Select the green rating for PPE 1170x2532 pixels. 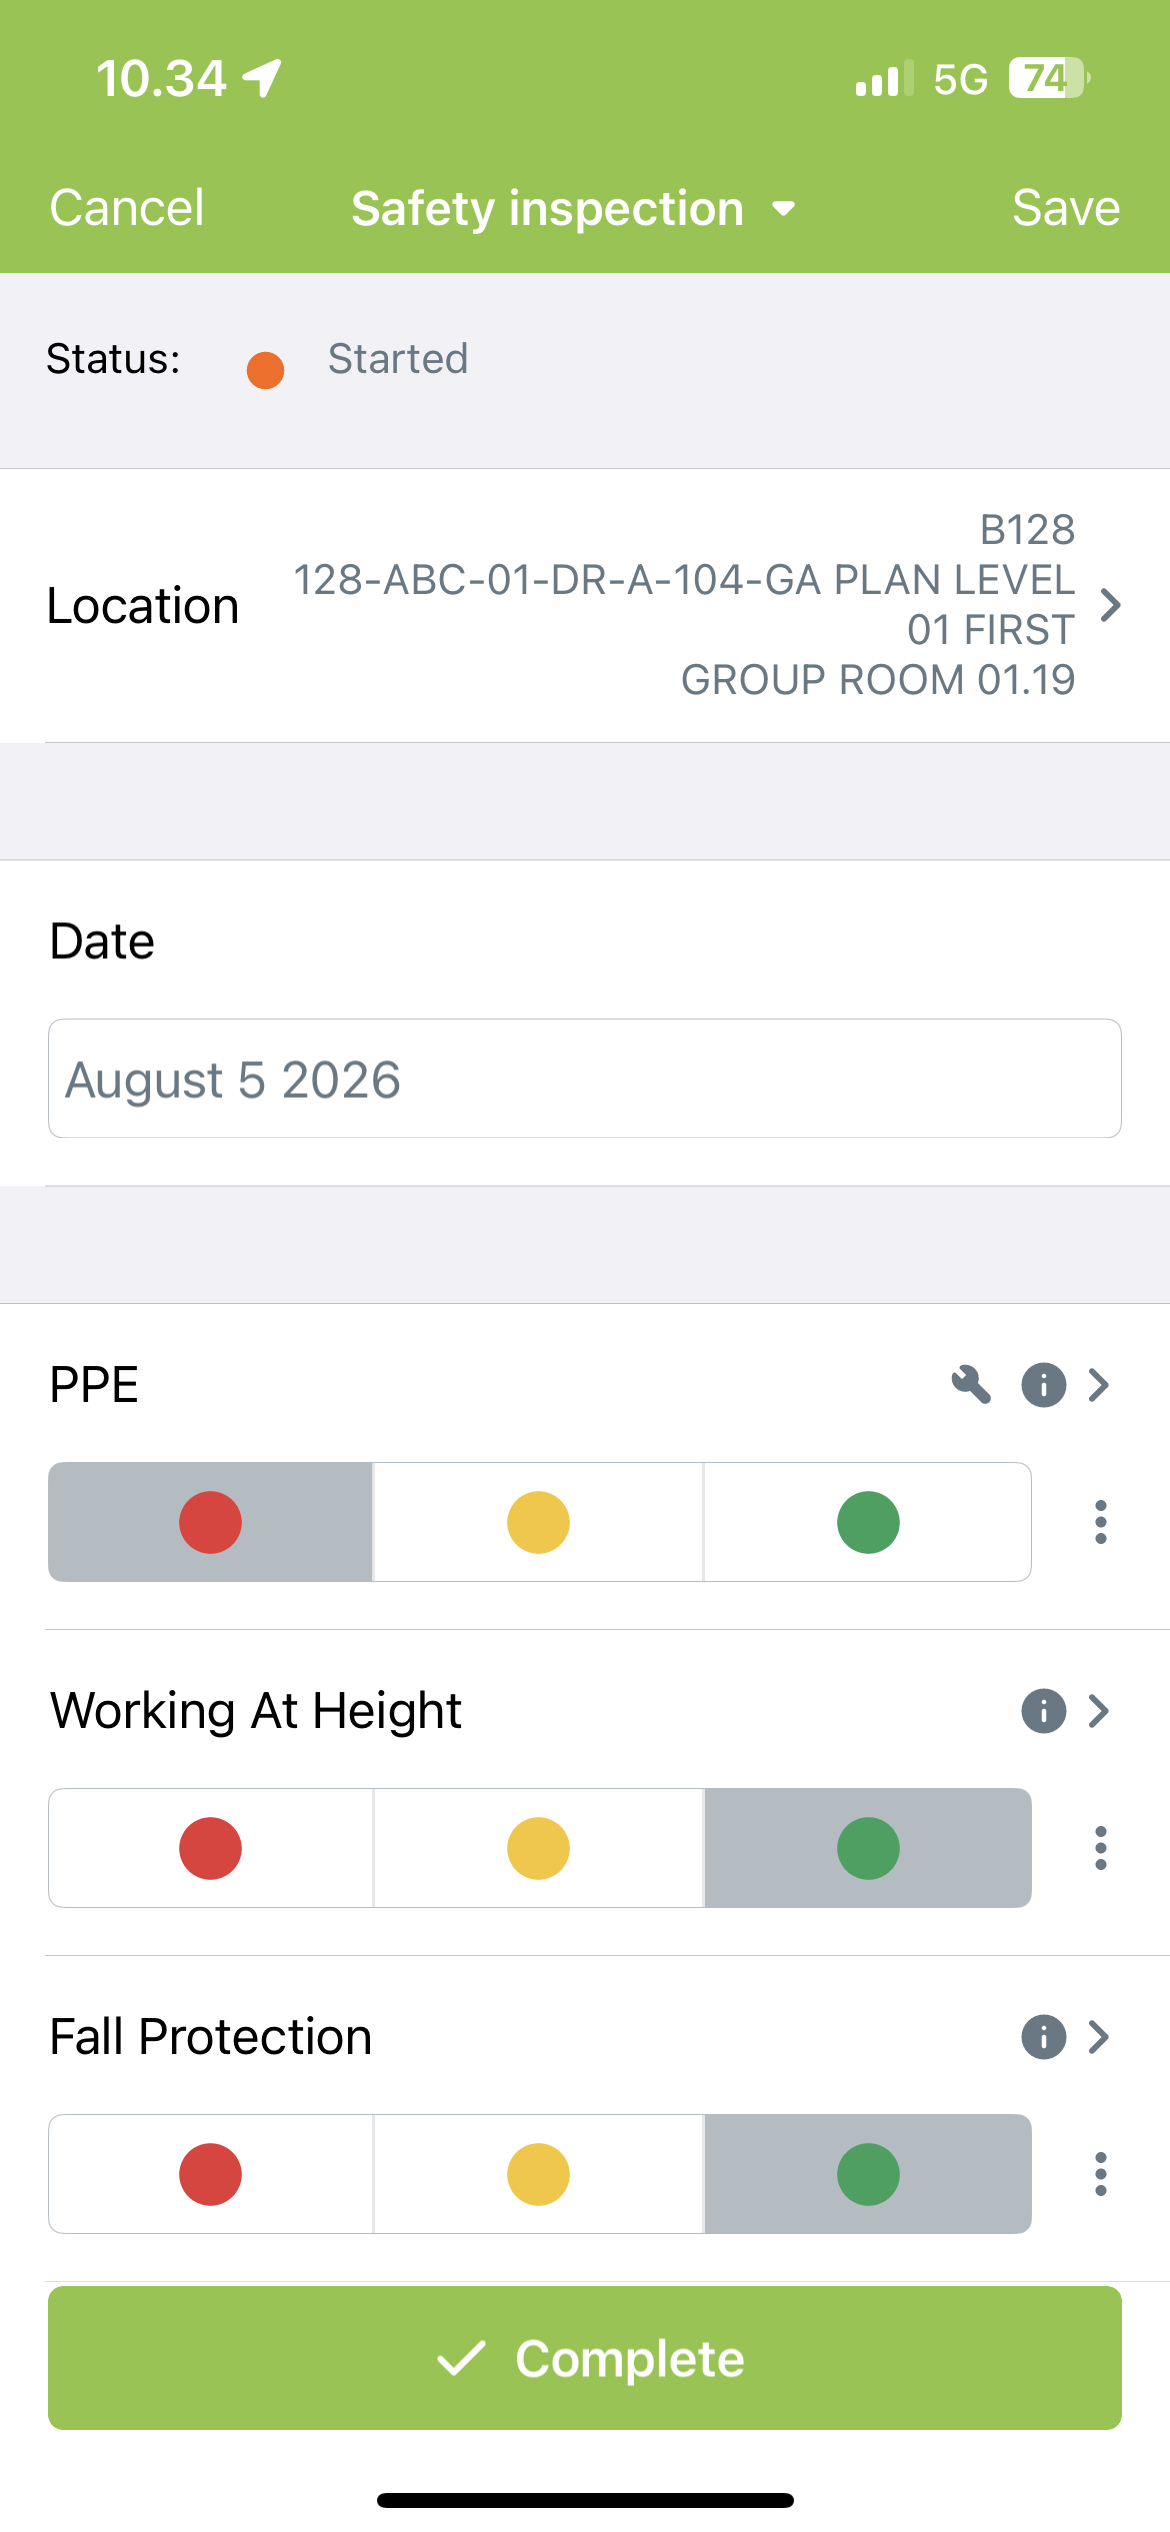[x=868, y=1522]
